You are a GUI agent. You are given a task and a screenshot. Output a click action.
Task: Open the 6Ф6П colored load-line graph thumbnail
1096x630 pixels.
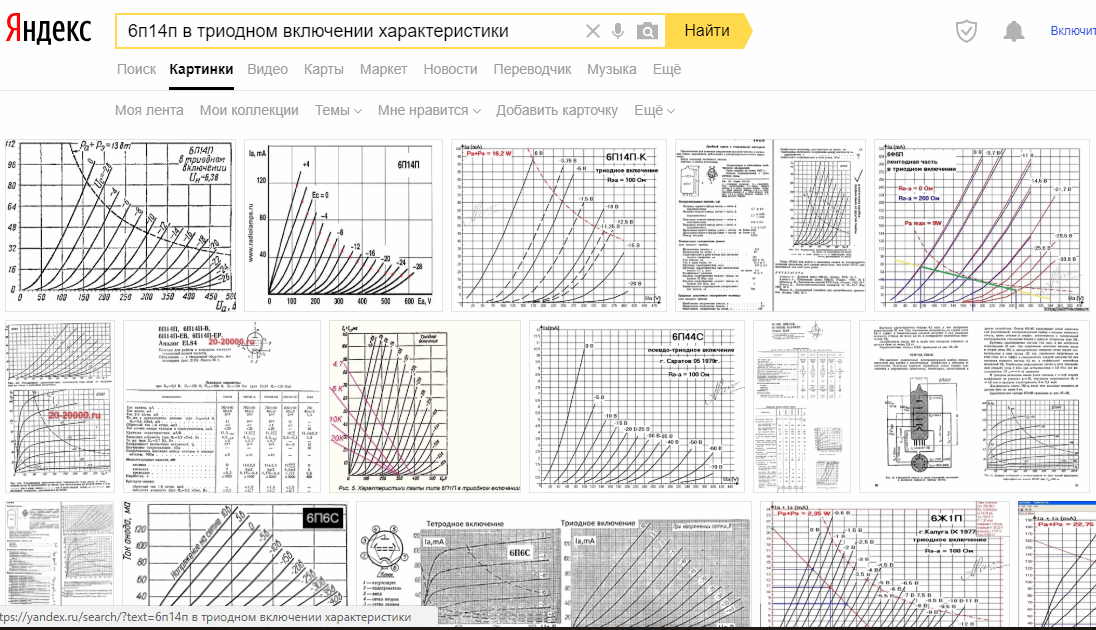tap(982, 225)
